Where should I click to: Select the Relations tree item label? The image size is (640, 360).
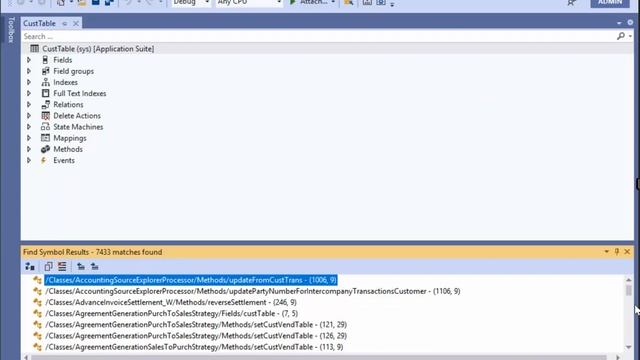click(68, 104)
